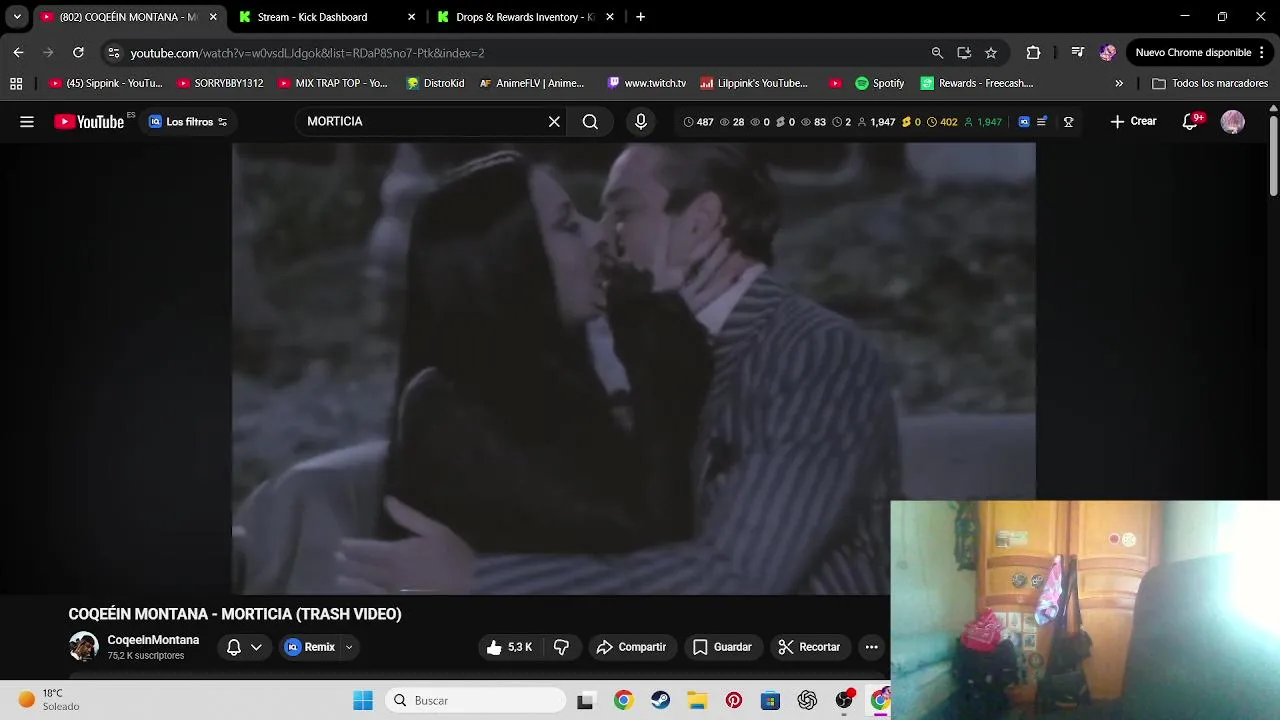Open the vidIQ list menu icon
Image resolution: width=1280 pixels, height=720 pixels.
click(1042, 122)
